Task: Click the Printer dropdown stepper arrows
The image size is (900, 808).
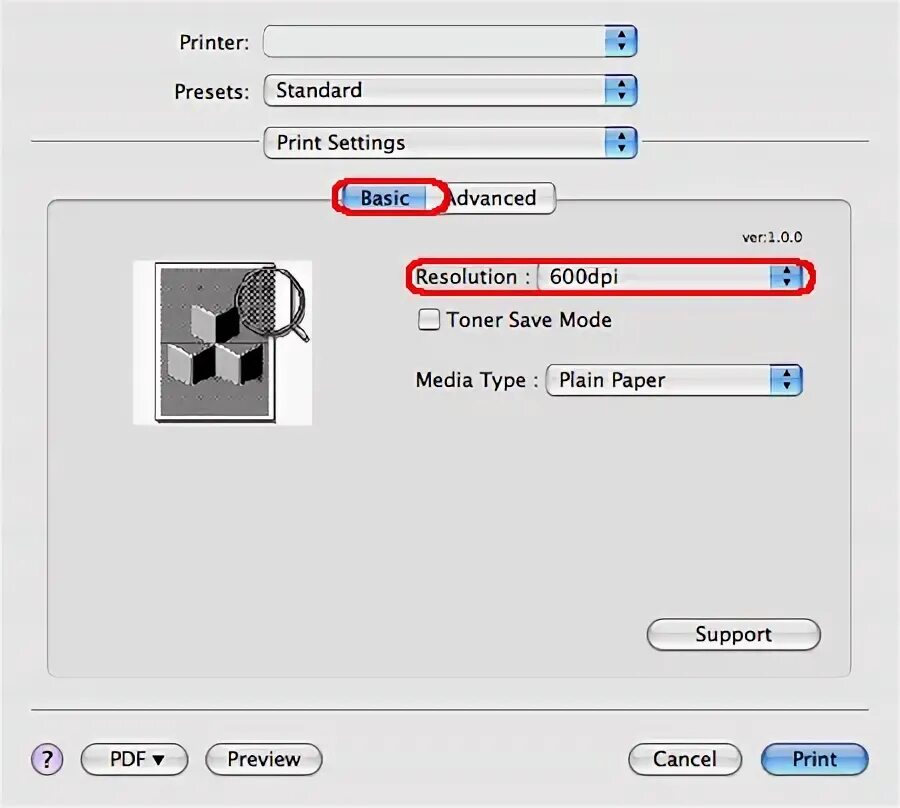Action: [x=621, y=41]
